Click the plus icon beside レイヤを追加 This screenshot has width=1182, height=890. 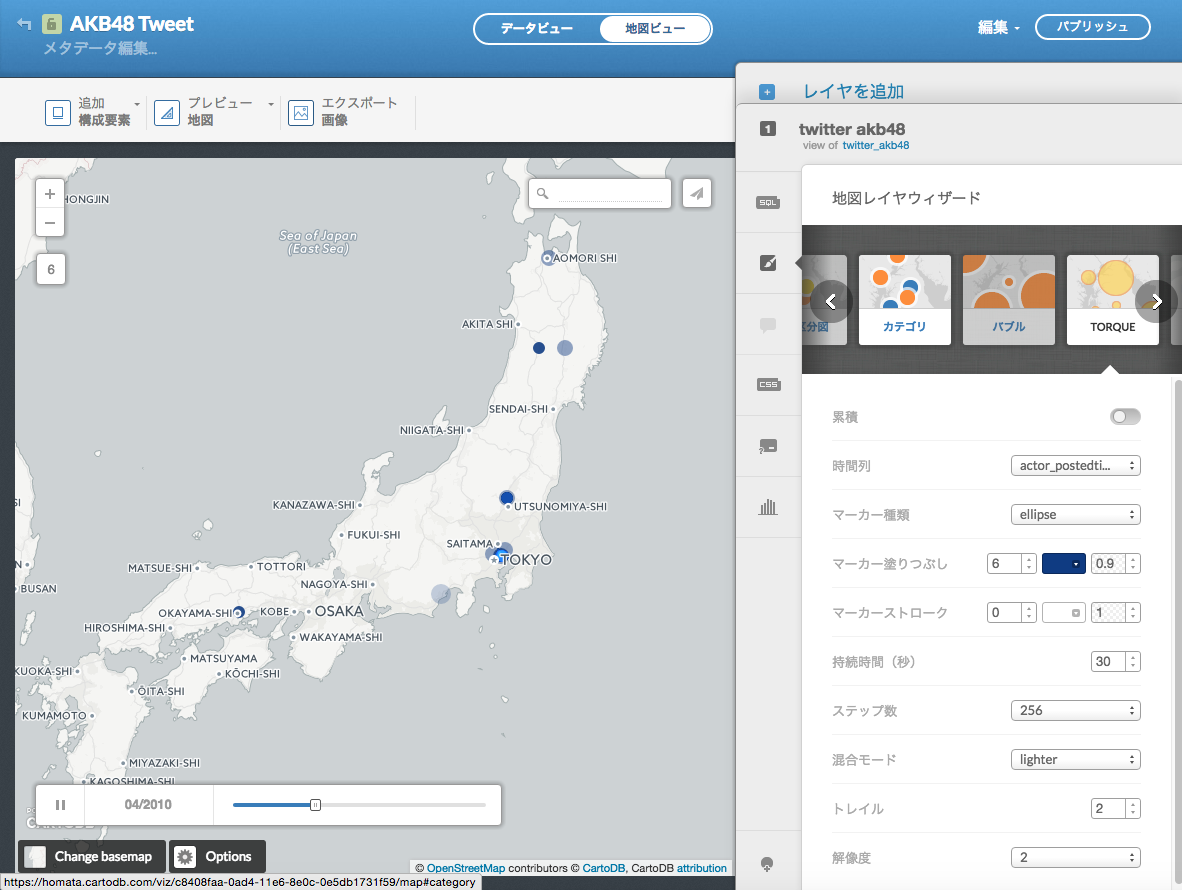(x=767, y=92)
